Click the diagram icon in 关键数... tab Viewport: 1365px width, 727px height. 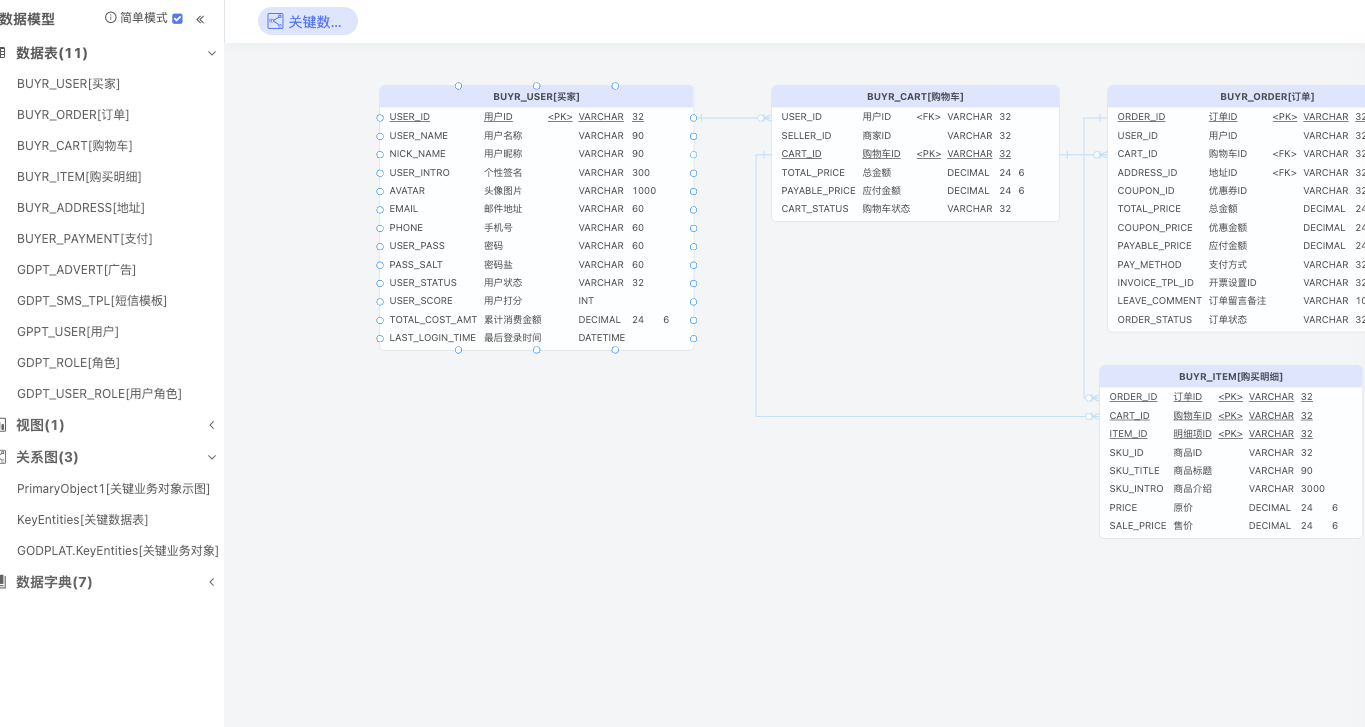click(275, 21)
